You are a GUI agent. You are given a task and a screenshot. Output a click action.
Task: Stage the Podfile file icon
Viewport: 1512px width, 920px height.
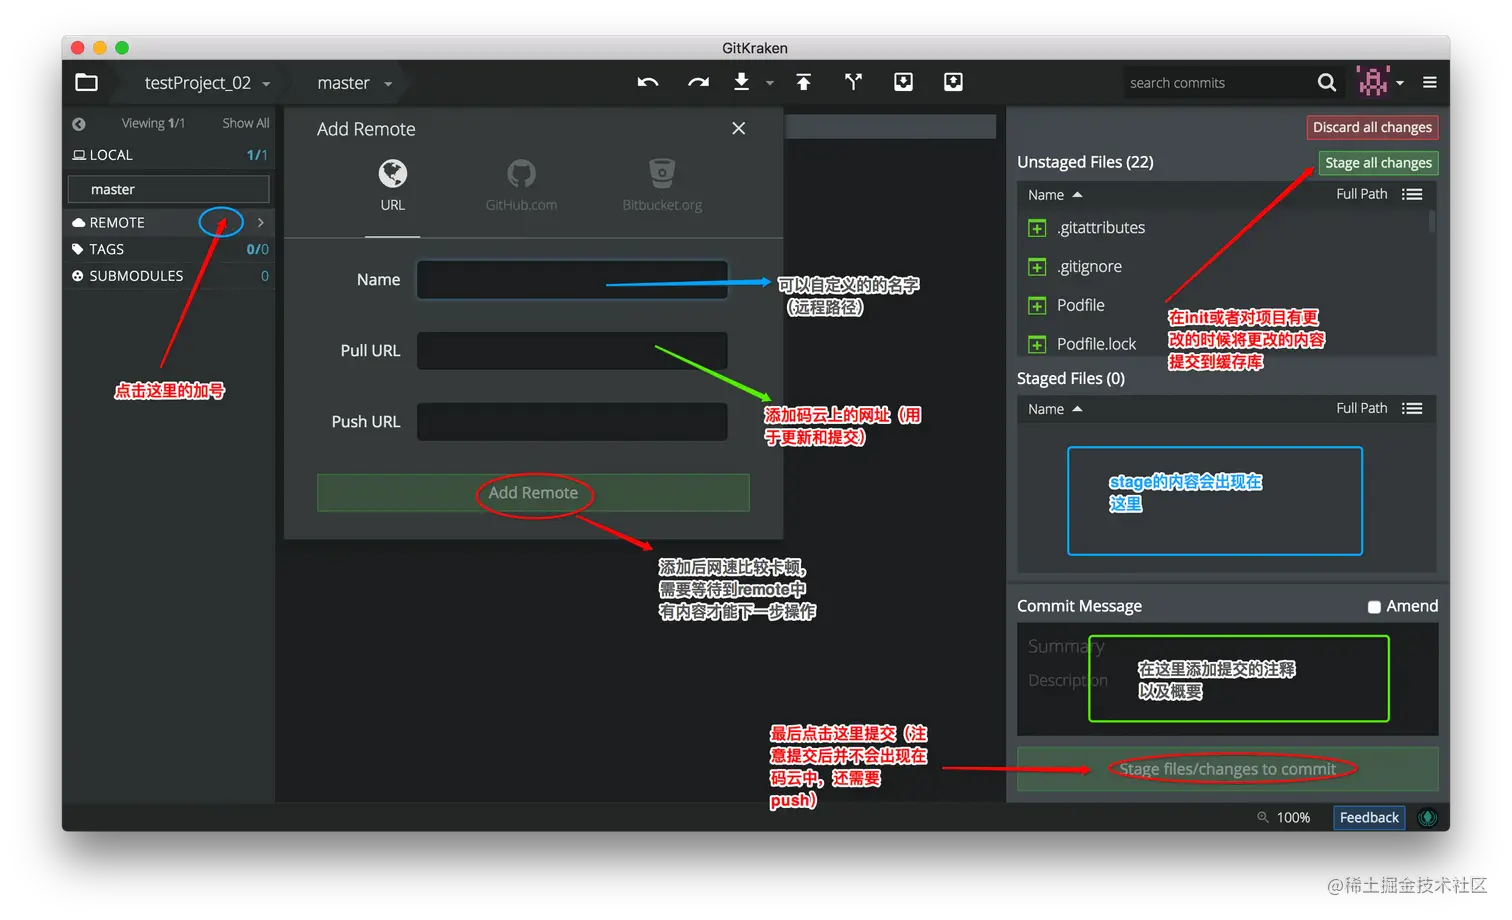pos(1037,306)
